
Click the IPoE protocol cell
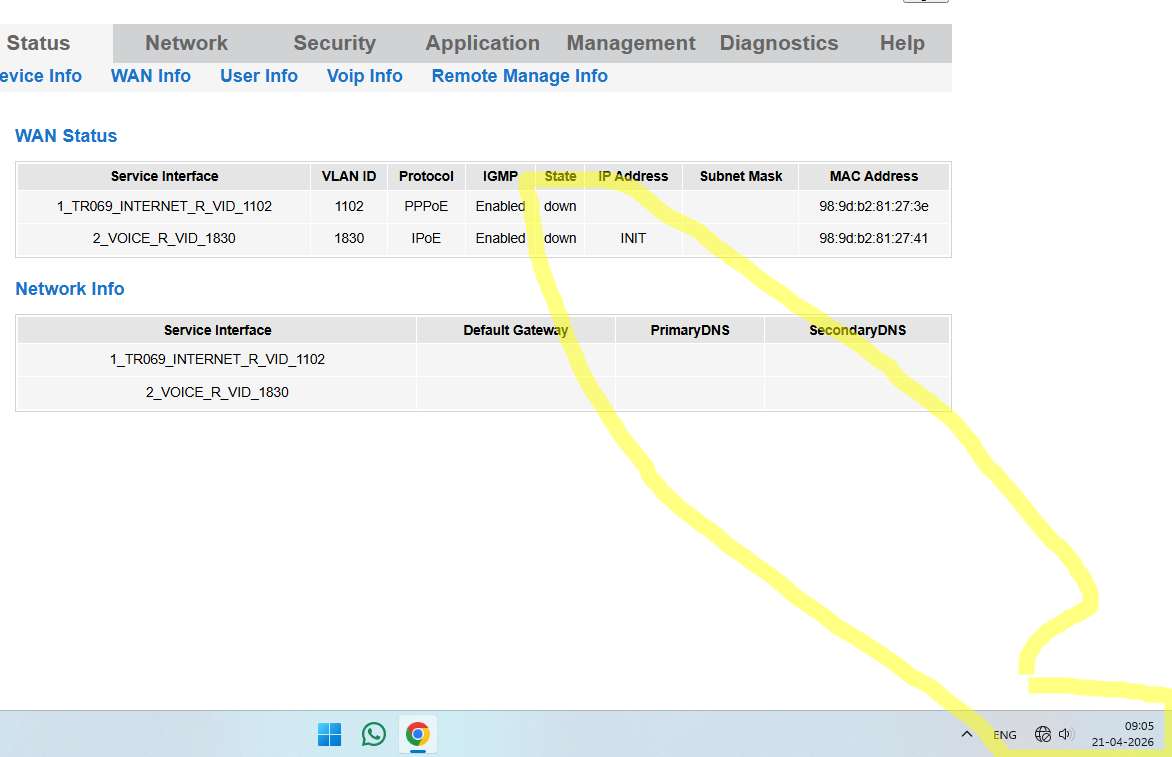426,238
